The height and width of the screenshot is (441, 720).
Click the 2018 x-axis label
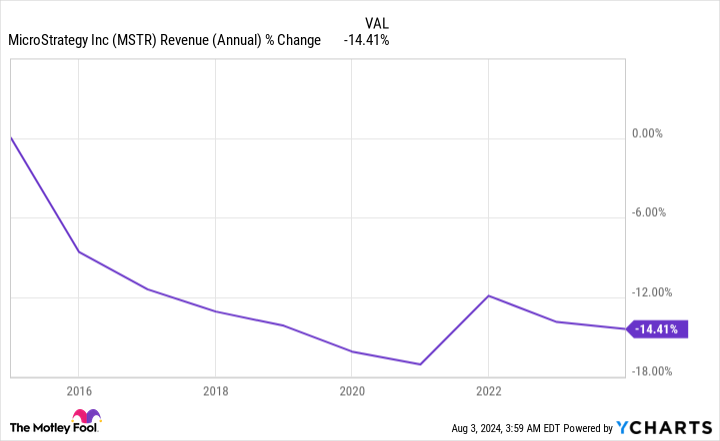click(x=216, y=391)
